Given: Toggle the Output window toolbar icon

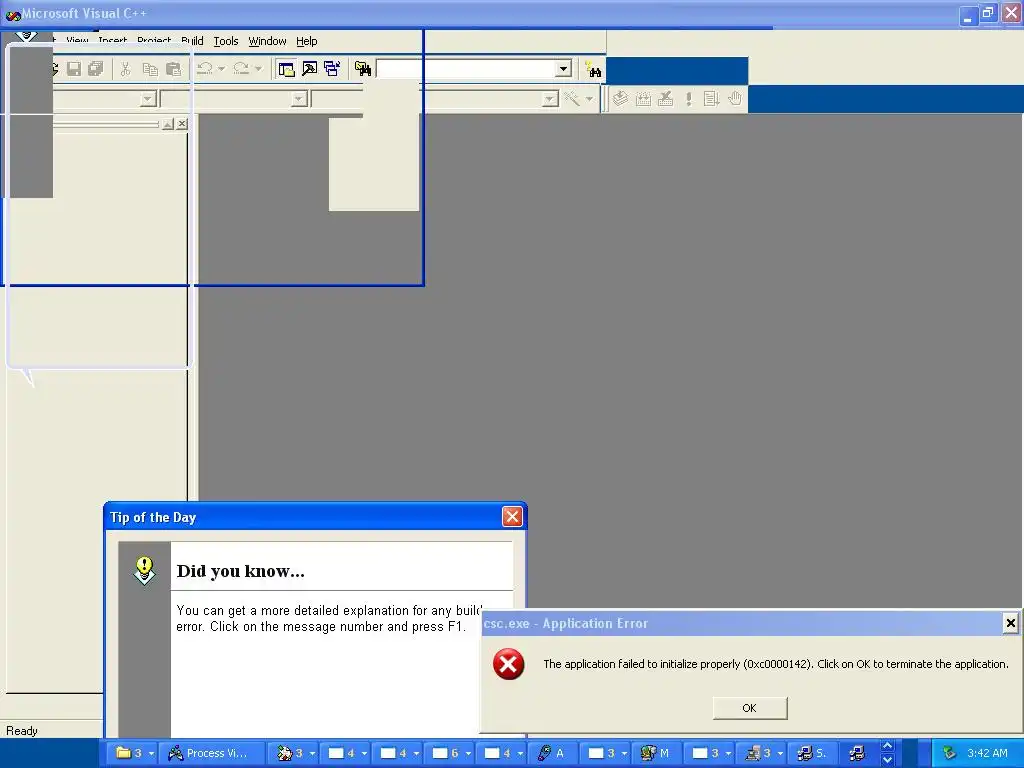Looking at the screenshot, I should 310,69.
